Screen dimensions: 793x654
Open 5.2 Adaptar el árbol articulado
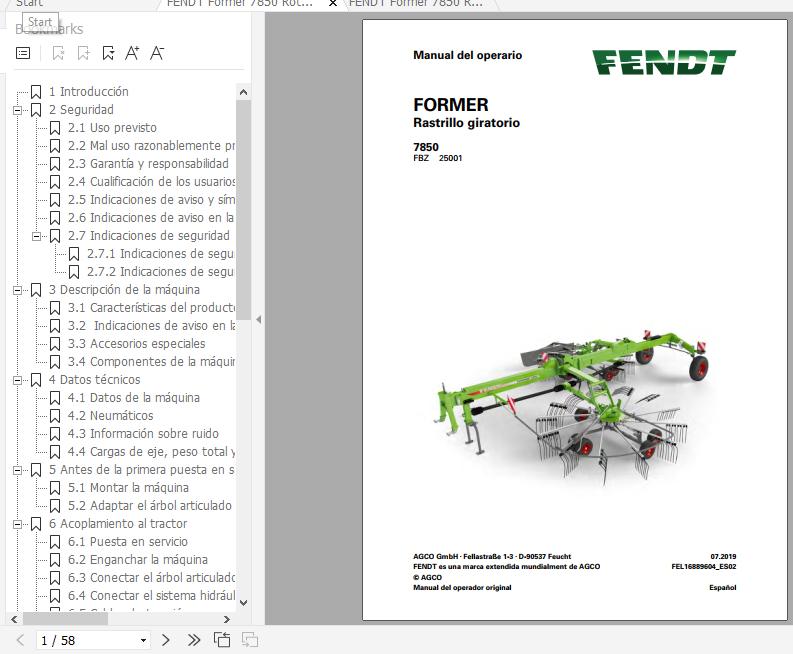click(x=150, y=506)
